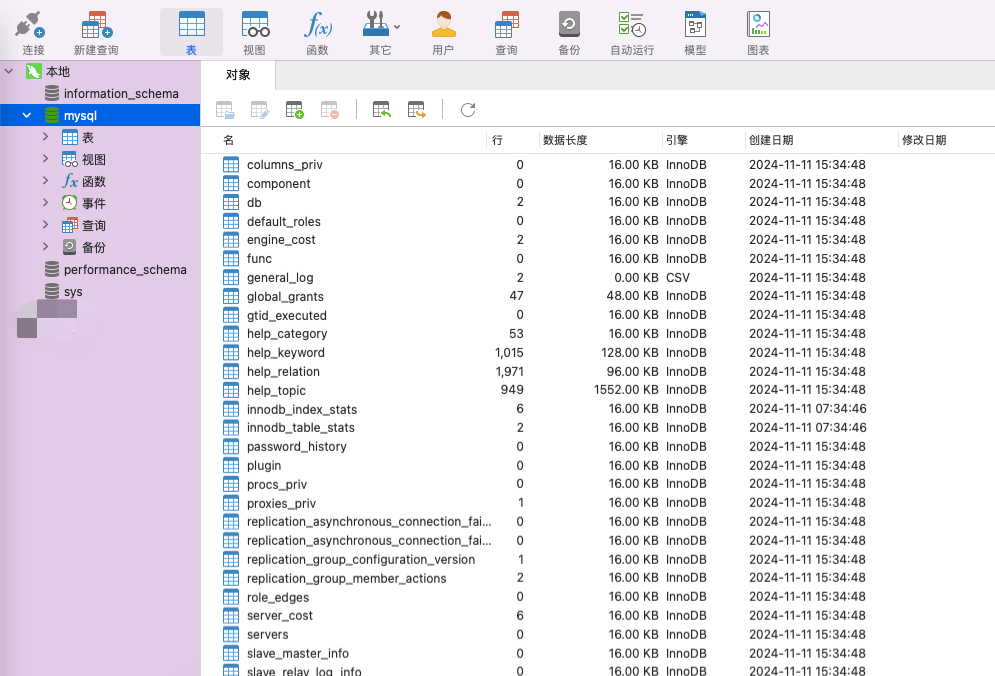Sort by the 行 column header
This screenshot has height=676, width=995.
pyautogui.click(x=513, y=140)
